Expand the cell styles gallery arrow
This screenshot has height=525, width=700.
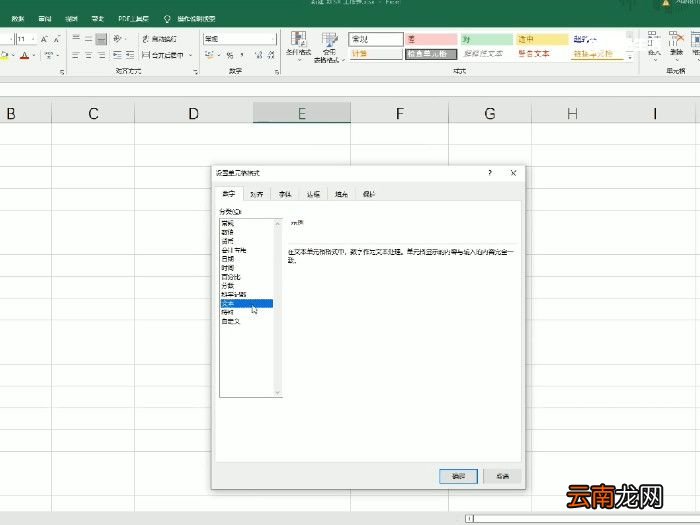tap(628, 58)
